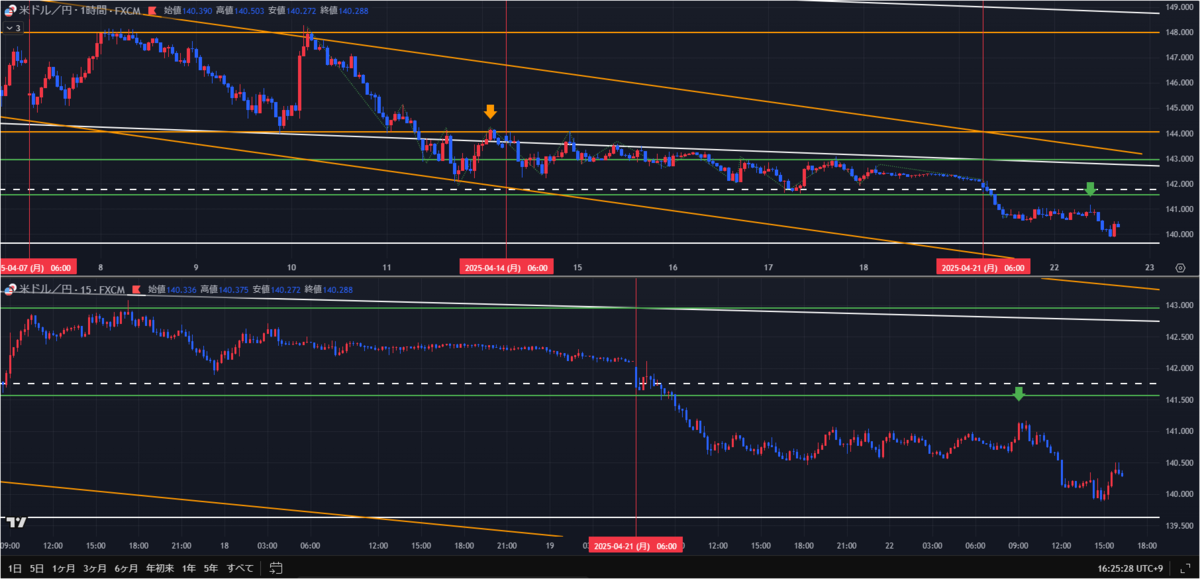1200x579 pixels.
Task: Select the 1日 timeframe
Action: (x=13, y=566)
